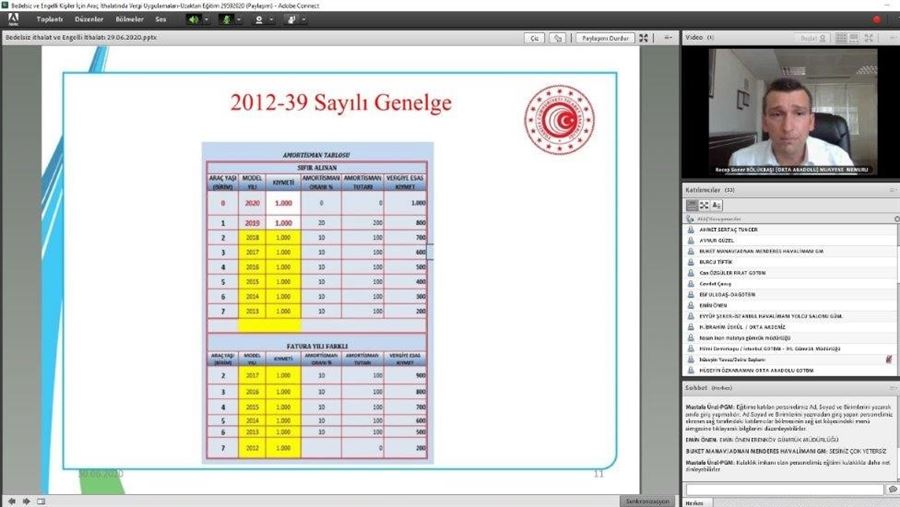Expand dropdown arrow beside raise hand icon

[x=304, y=19]
